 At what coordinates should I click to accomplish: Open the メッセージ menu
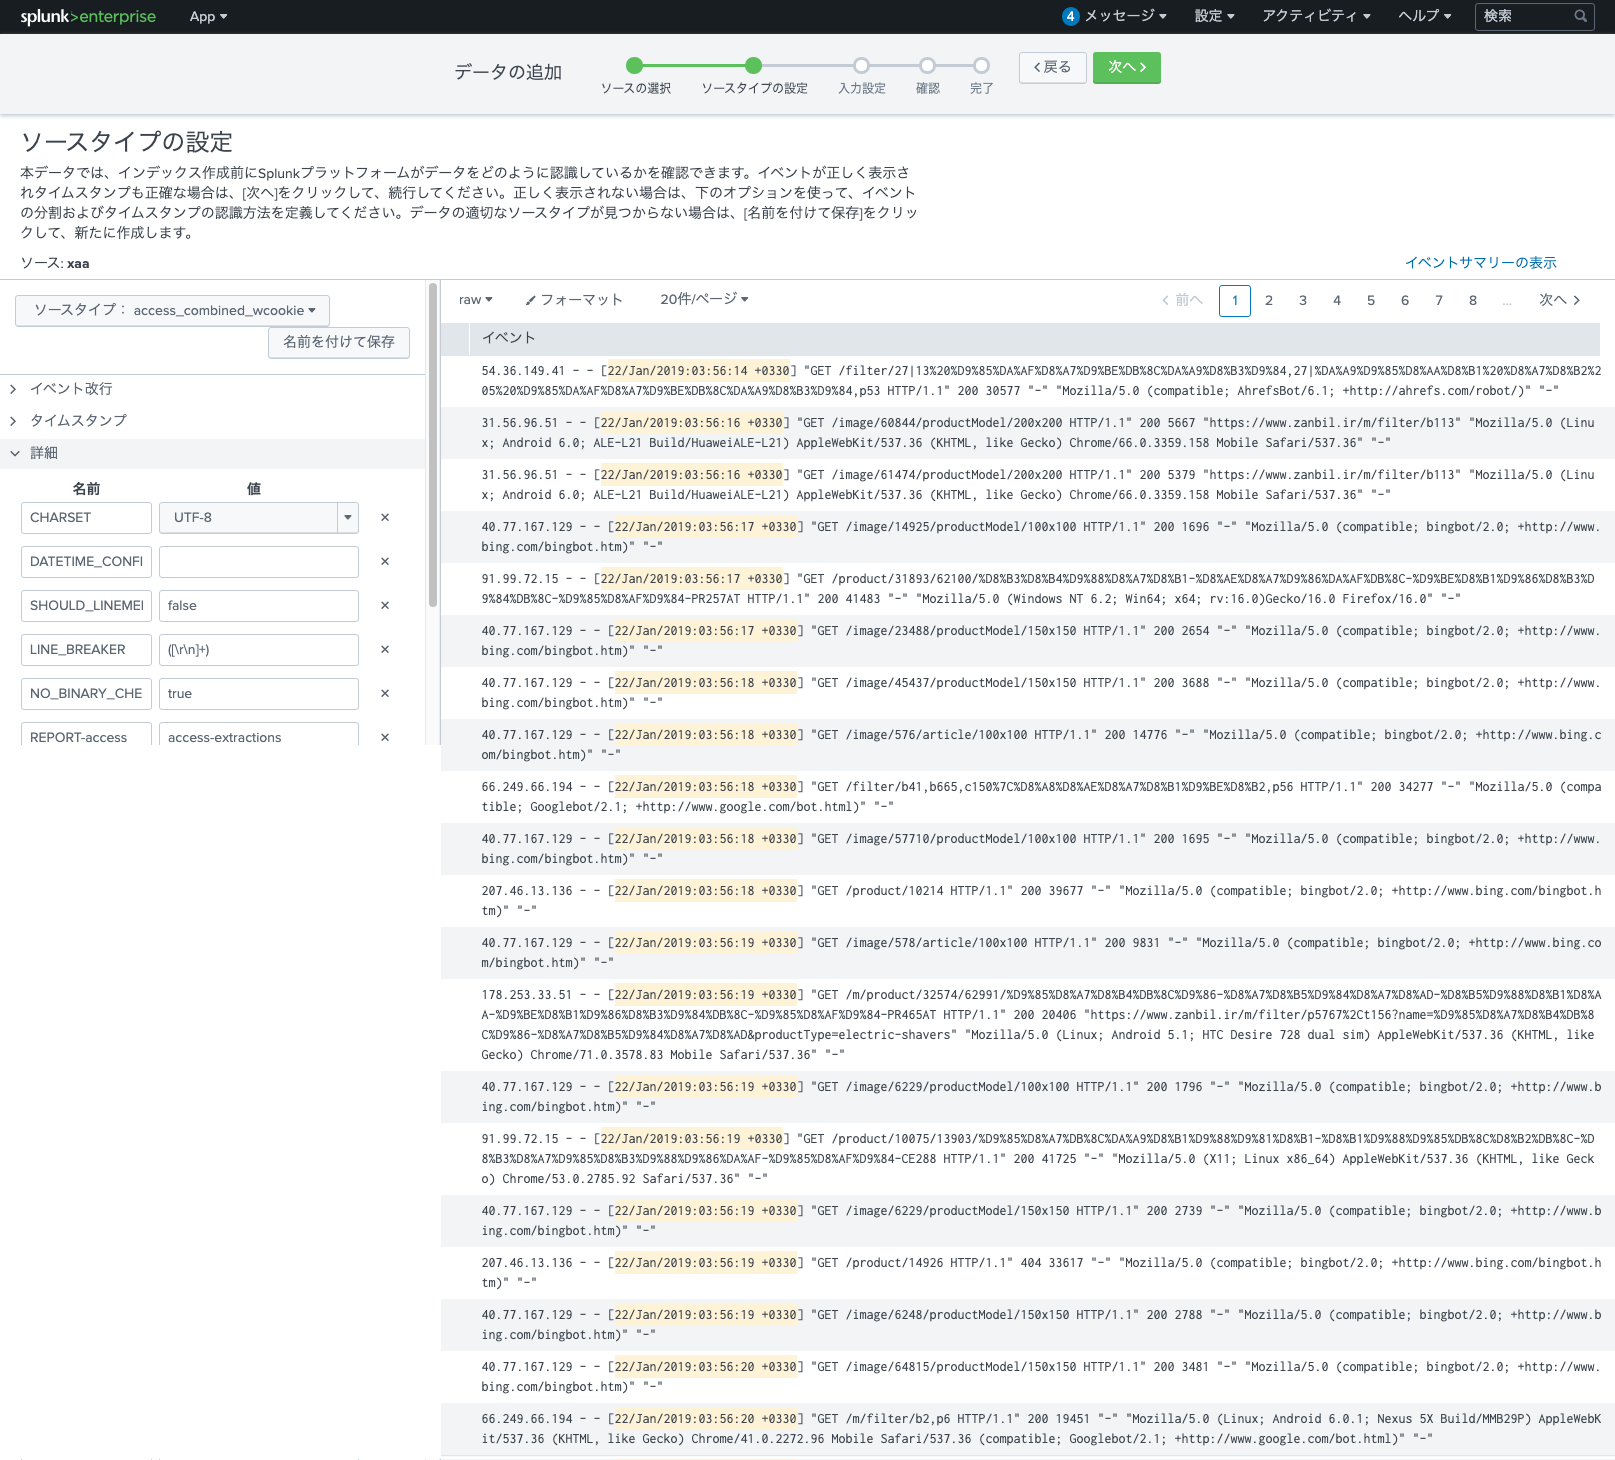(1126, 16)
